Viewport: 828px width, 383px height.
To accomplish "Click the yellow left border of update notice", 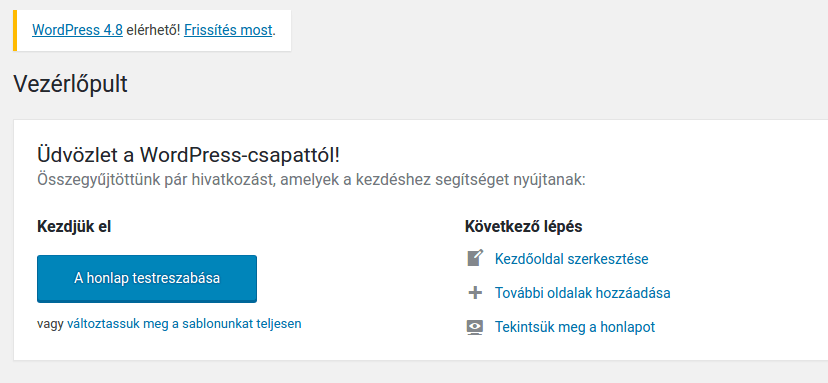I will pos(15,31).
